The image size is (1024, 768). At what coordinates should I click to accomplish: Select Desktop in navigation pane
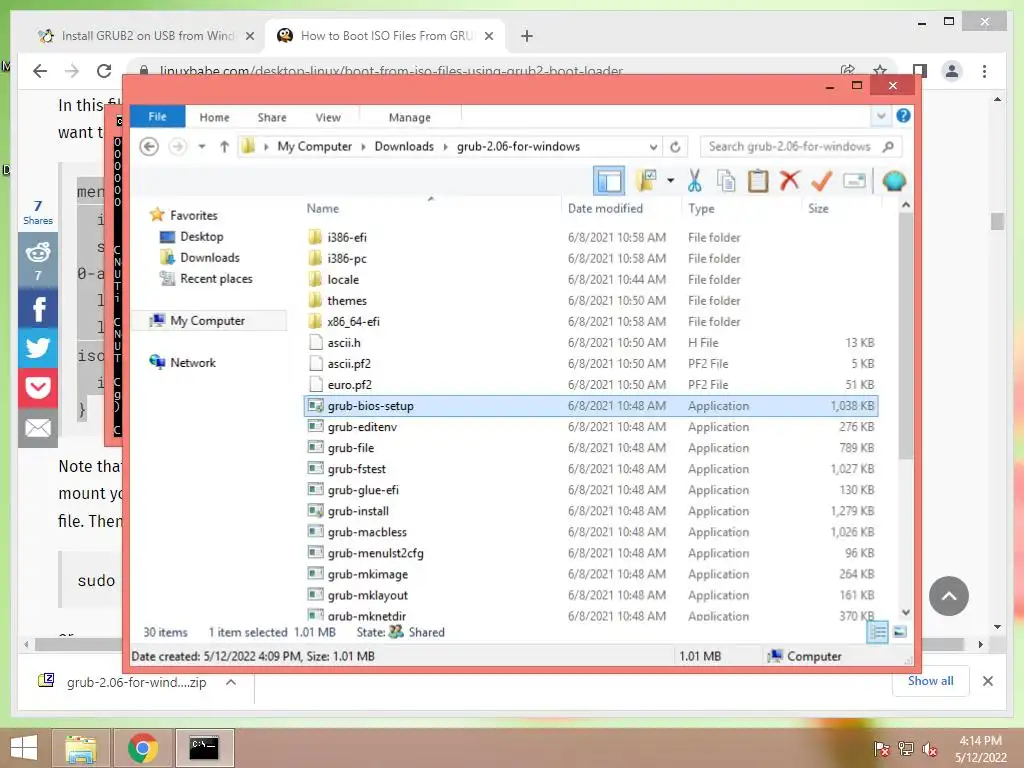click(201, 236)
